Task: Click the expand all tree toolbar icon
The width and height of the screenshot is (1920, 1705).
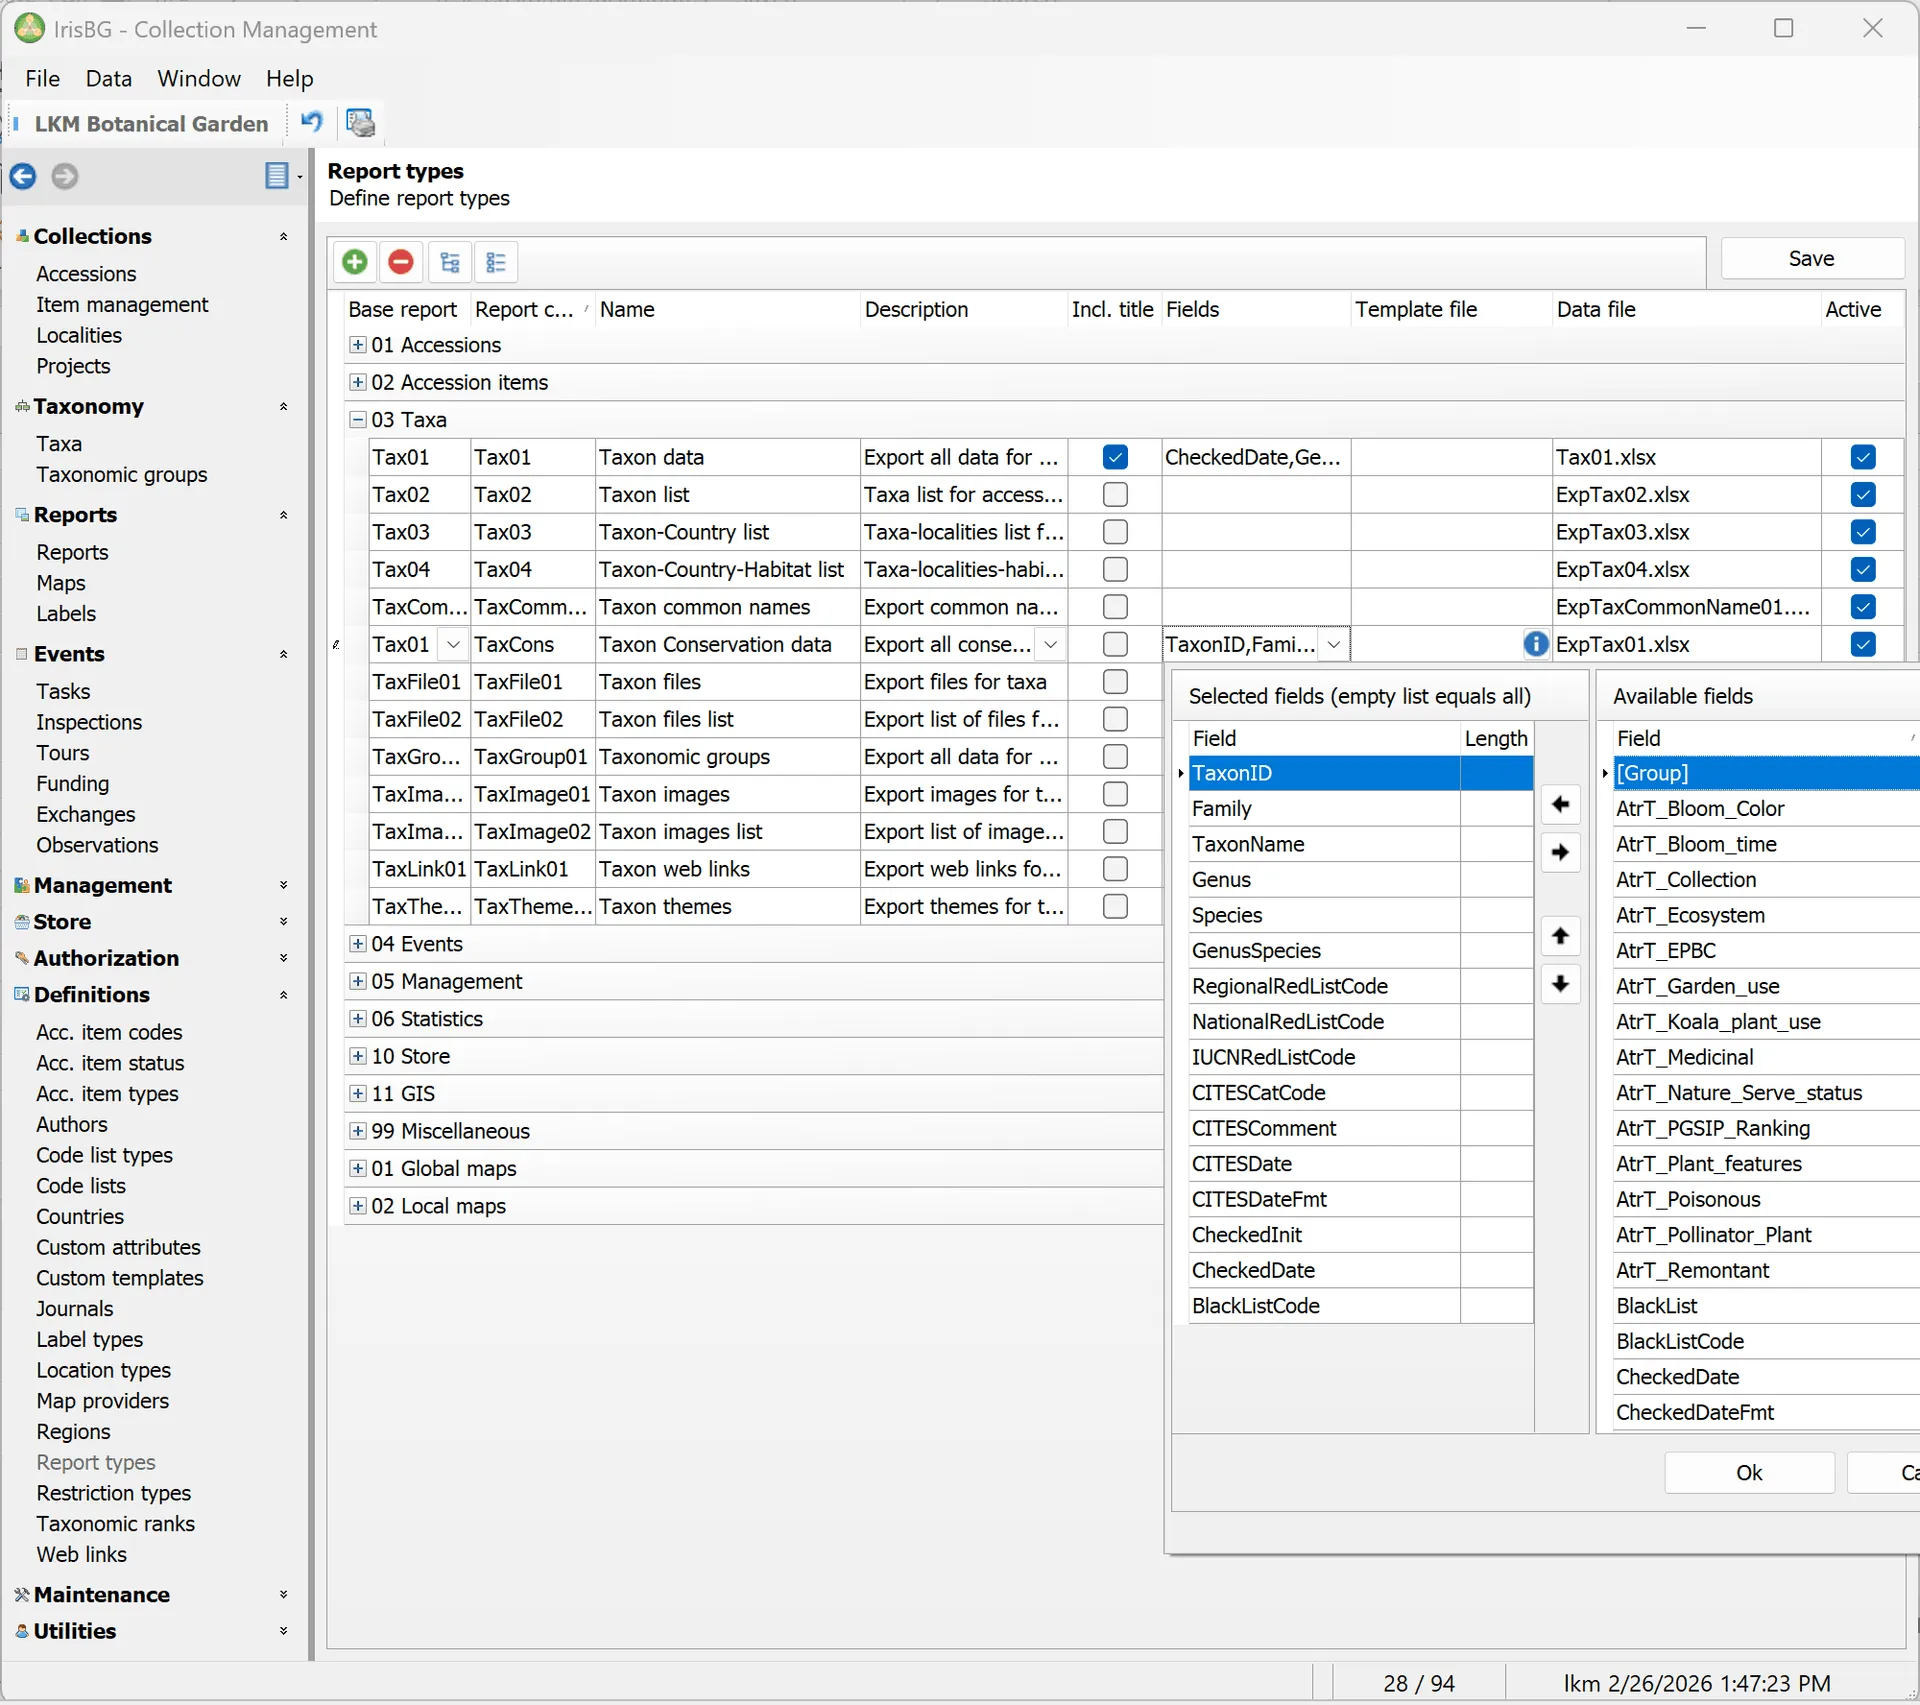Action: [x=450, y=262]
